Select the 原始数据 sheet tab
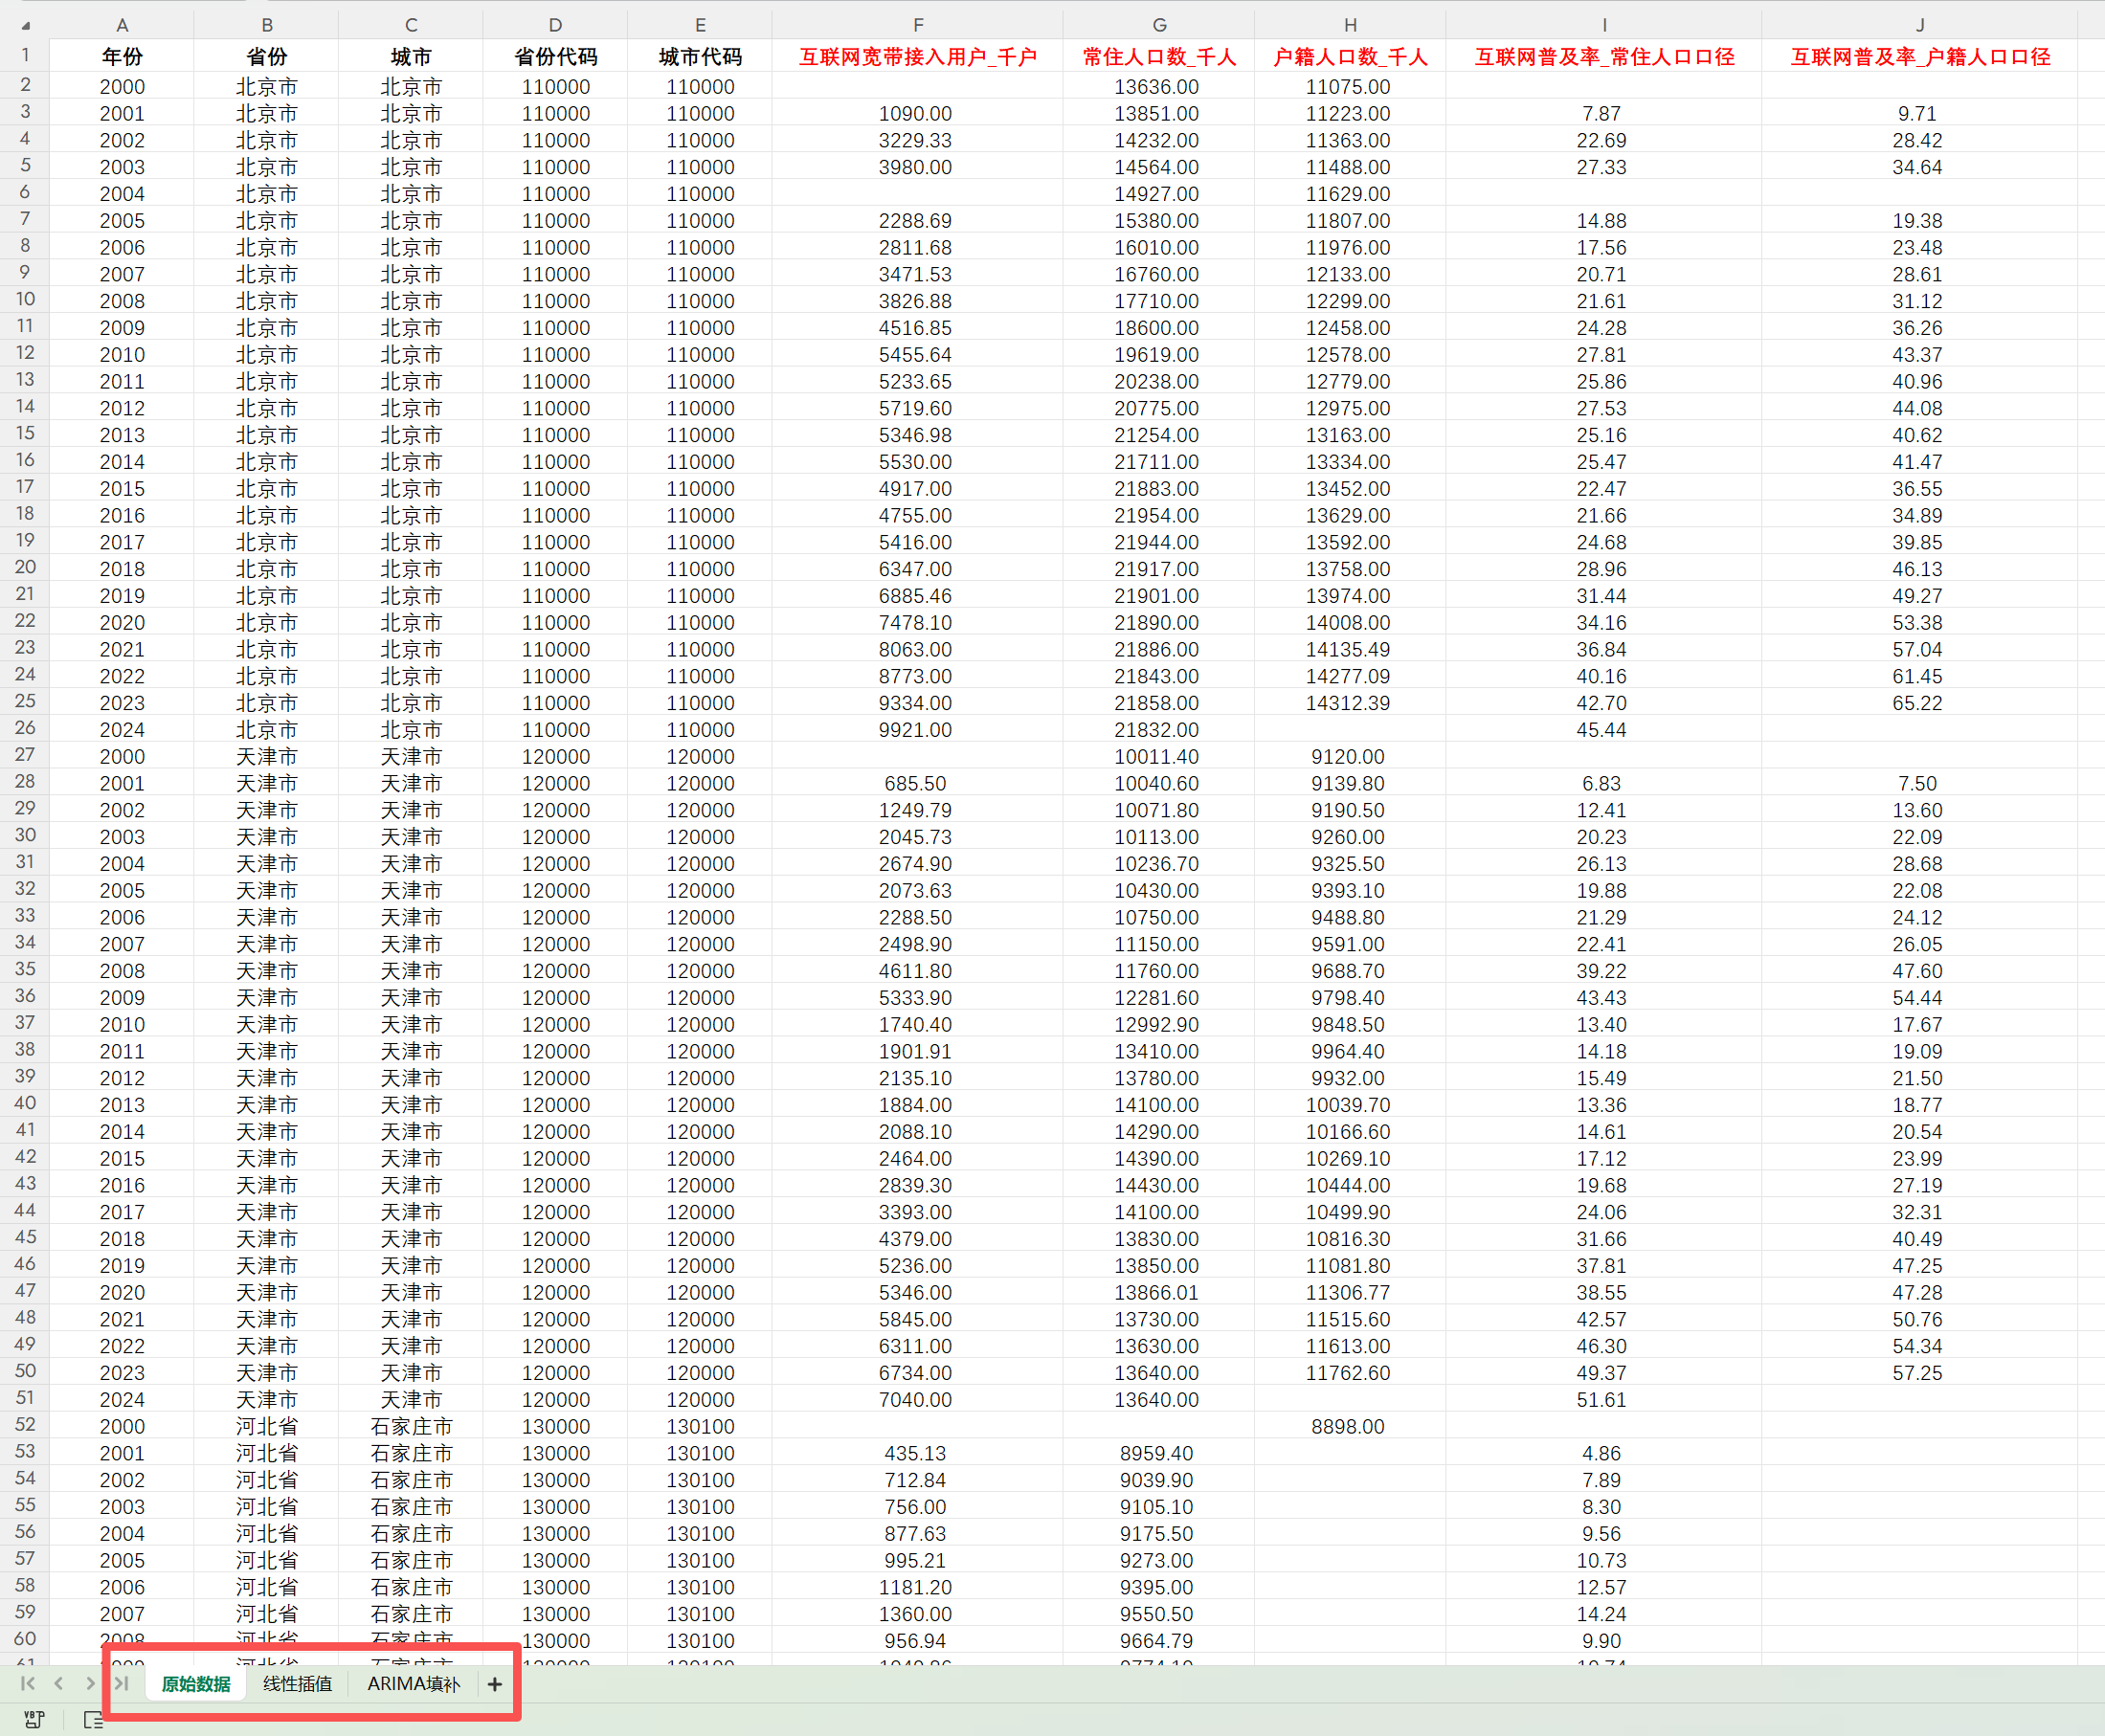2105x1736 pixels. (196, 1684)
